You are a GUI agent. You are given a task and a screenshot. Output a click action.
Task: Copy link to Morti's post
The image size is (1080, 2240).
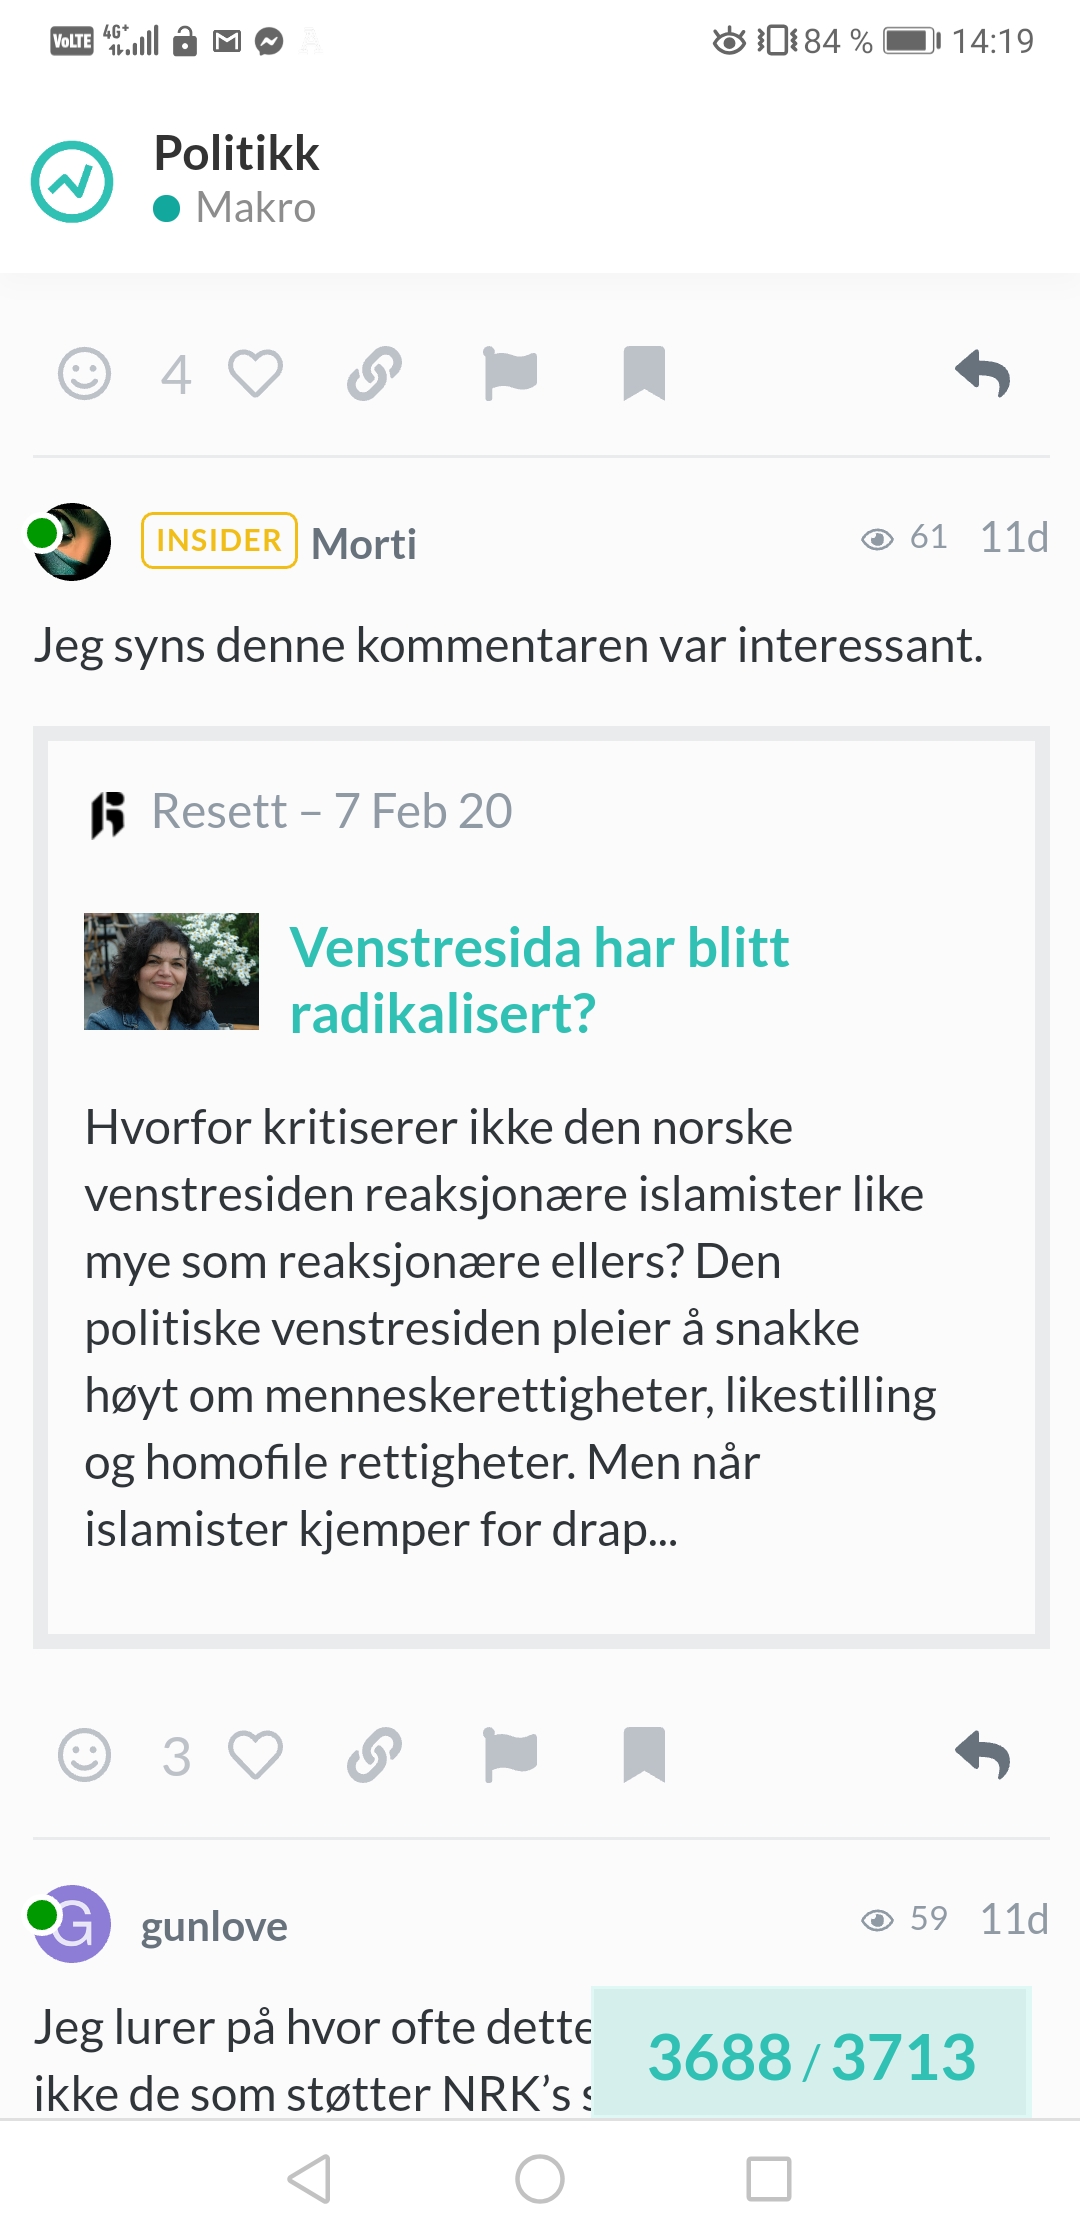tap(374, 1755)
